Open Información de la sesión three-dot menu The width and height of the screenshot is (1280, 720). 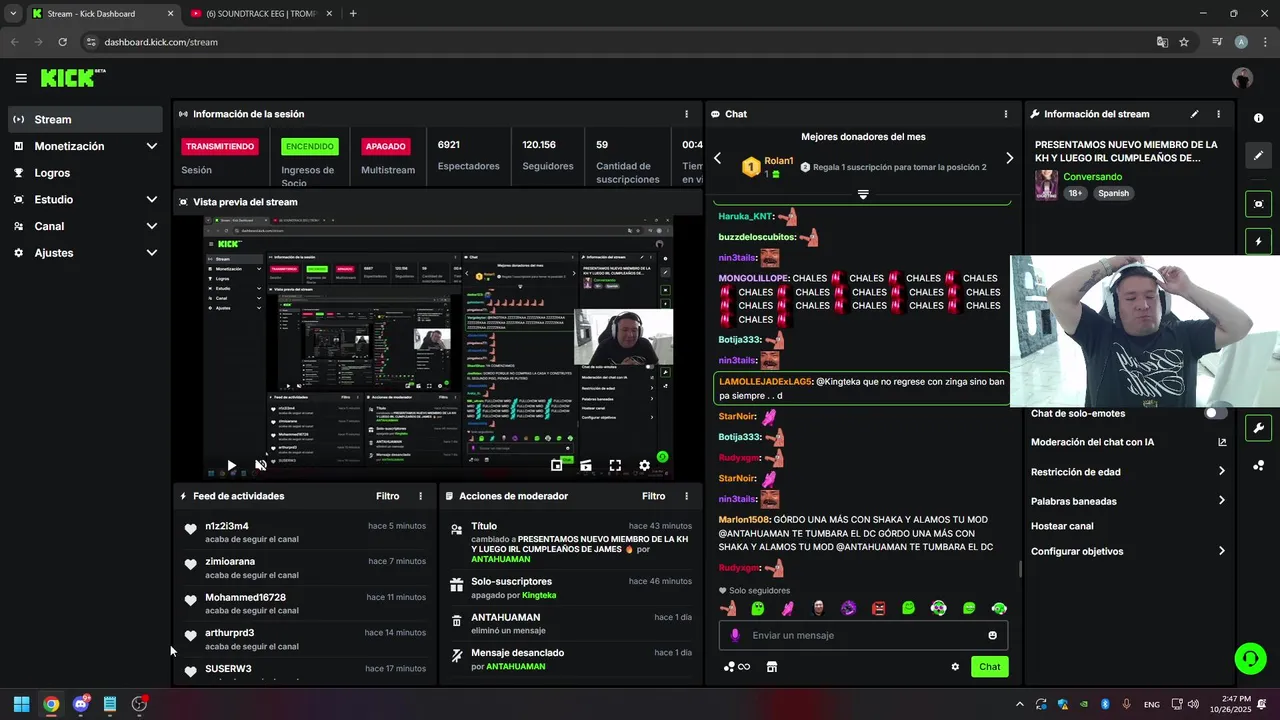click(x=686, y=114)
